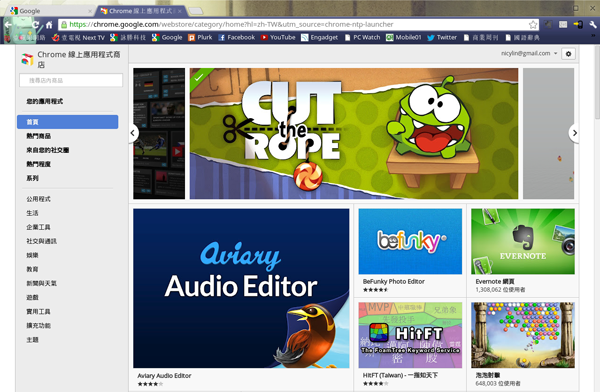Open the 社交與通訊 category
The image size is (600, 392).
(x=41, y=241)
